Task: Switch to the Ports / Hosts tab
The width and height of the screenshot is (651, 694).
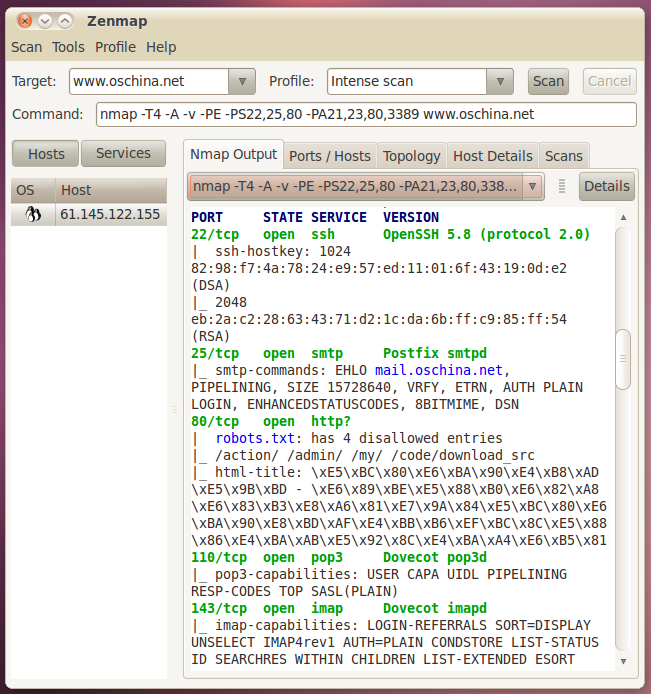Action: point(330,156)
